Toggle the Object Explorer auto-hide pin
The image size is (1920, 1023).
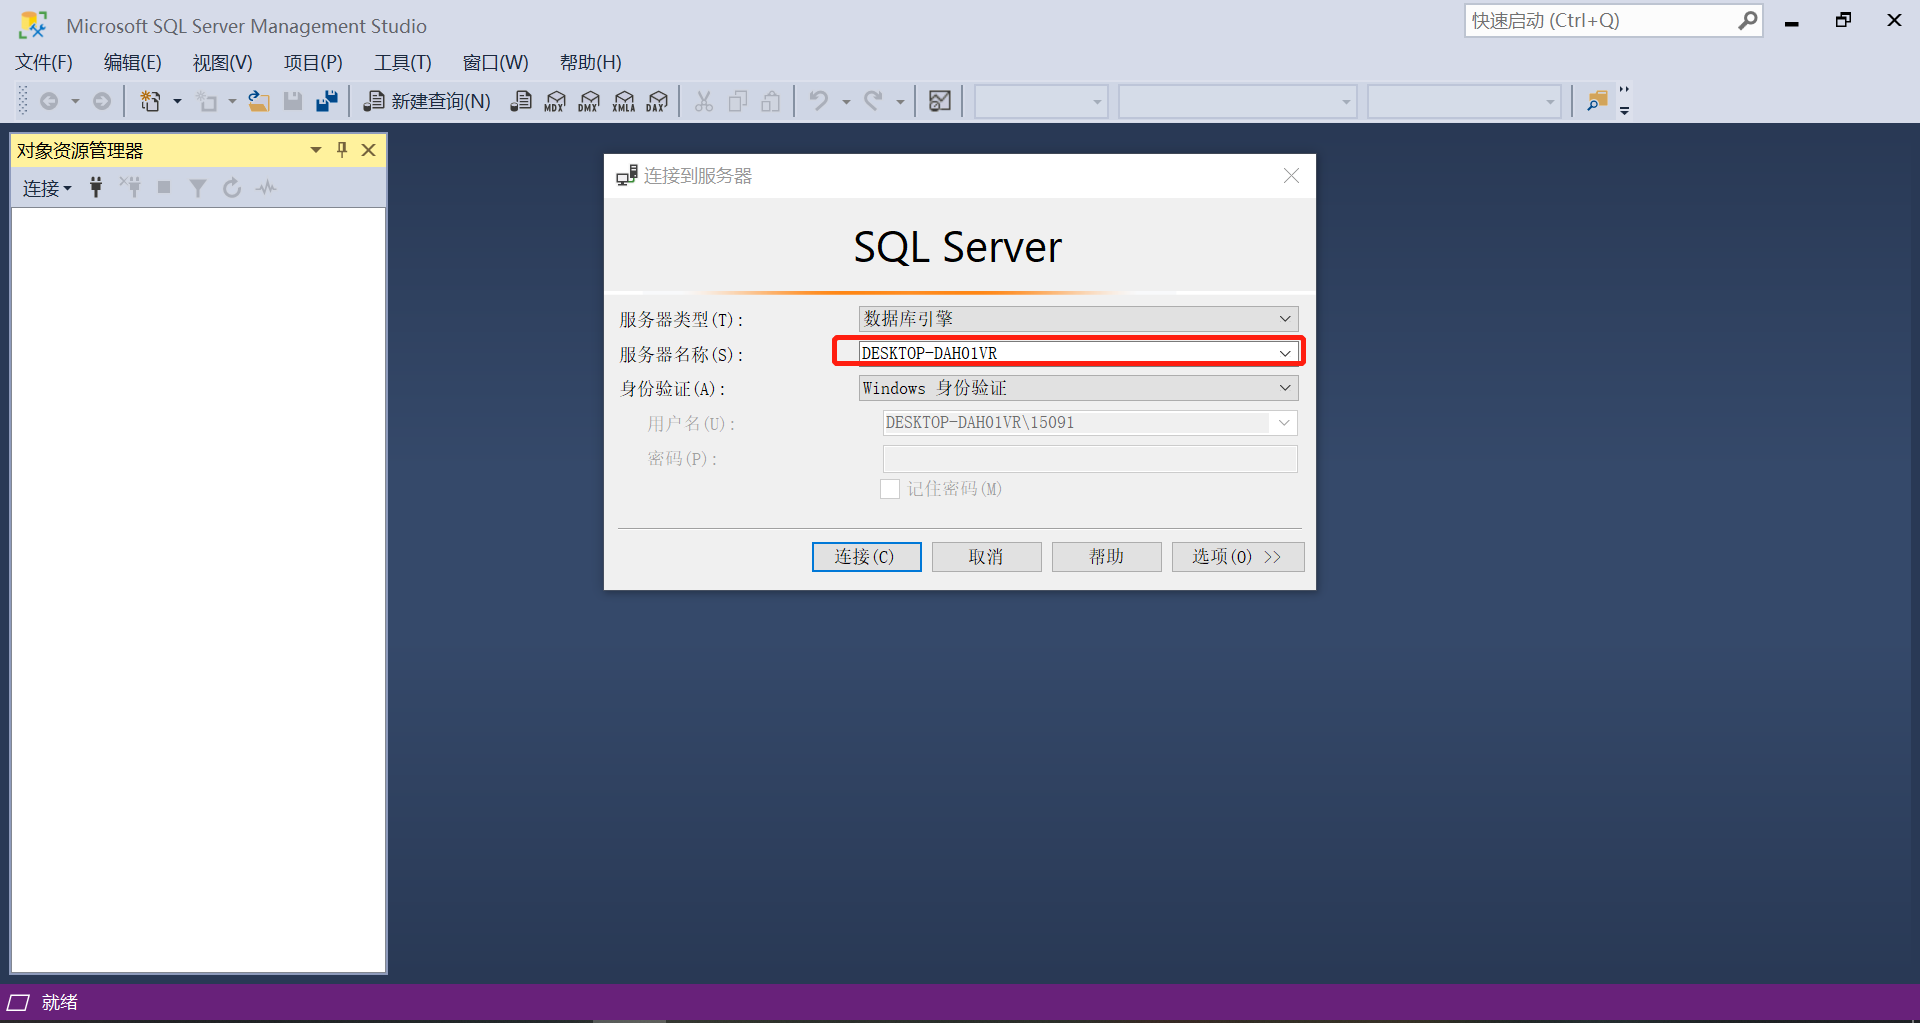tap(341, 149)
